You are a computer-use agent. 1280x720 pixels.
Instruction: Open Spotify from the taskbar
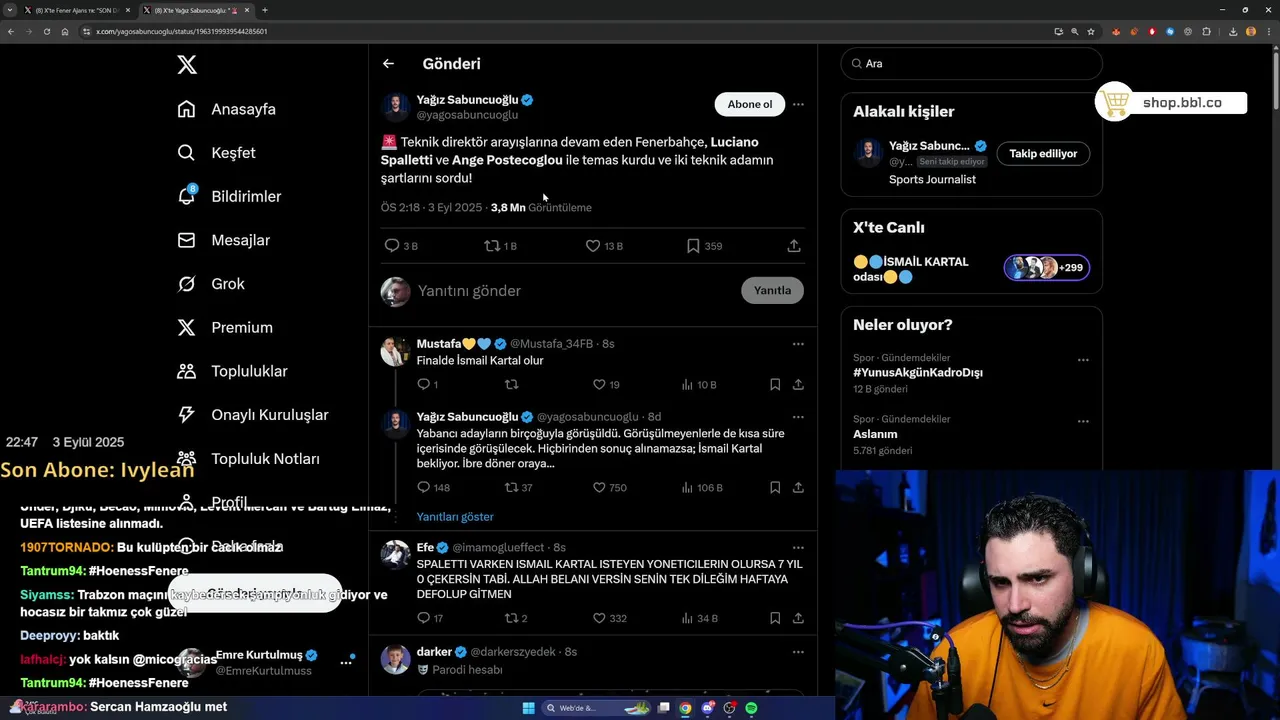coord(751,708)
